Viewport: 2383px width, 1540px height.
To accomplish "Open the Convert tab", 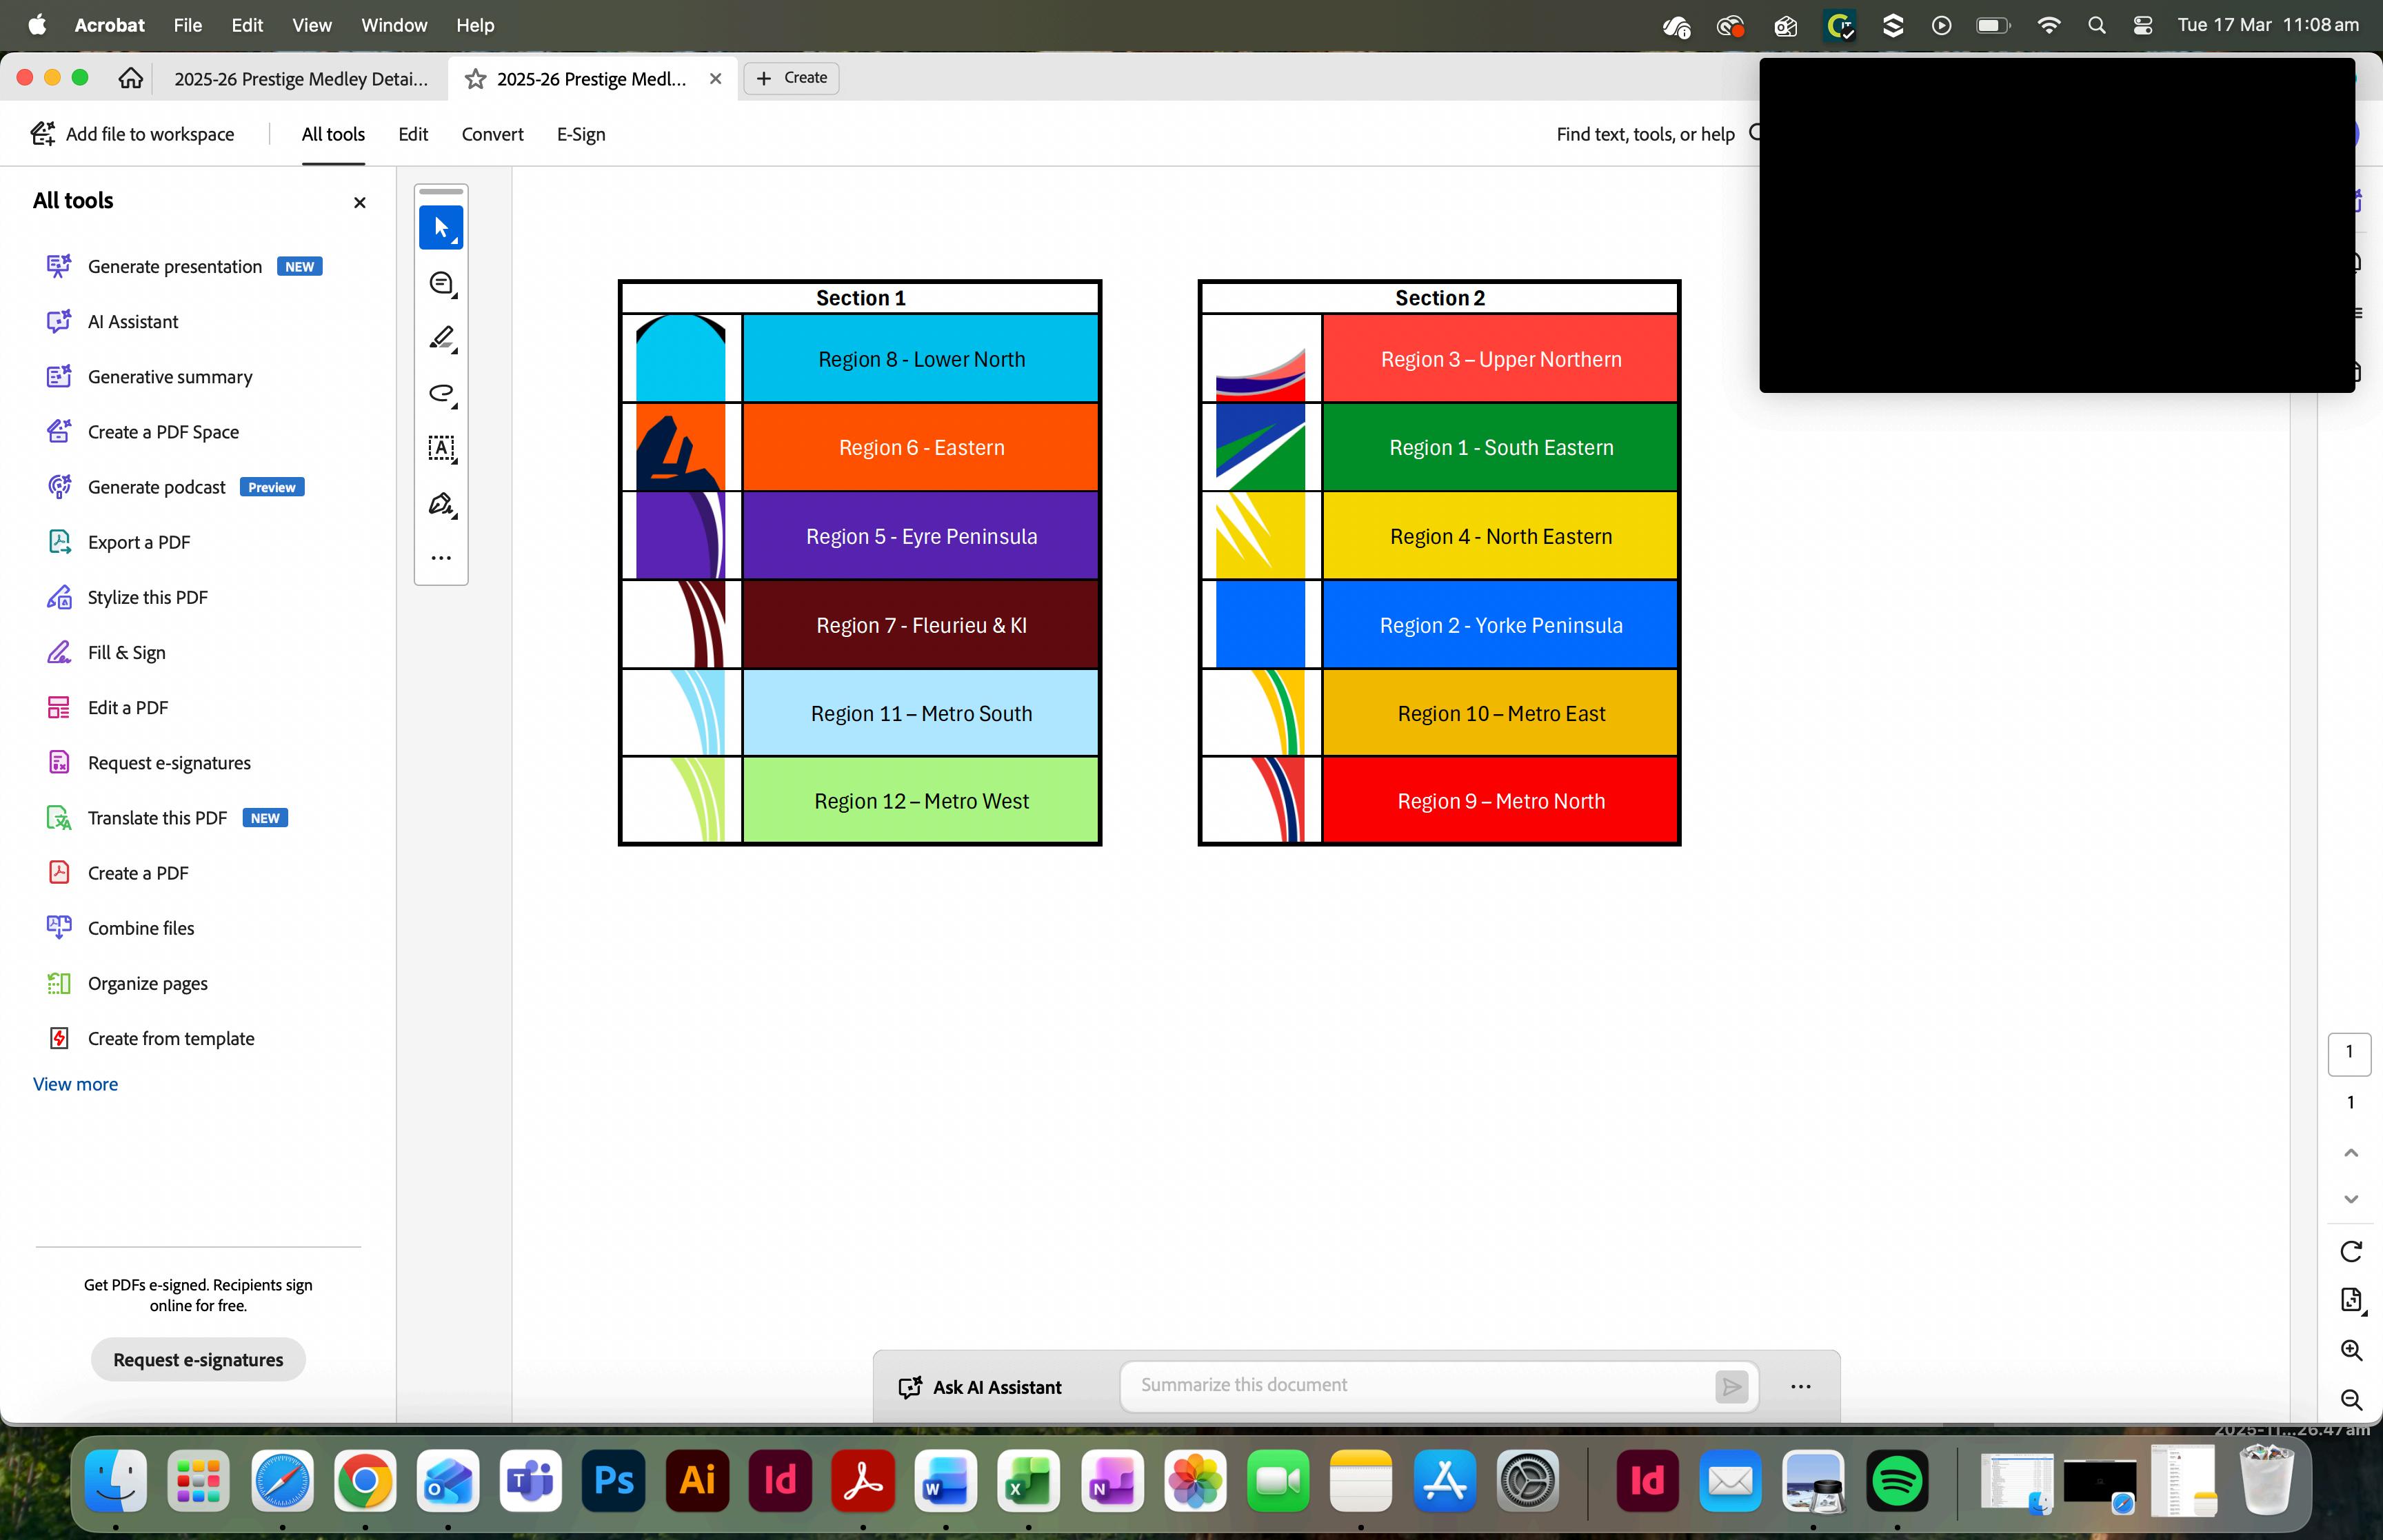I will (x=492, y=134).
